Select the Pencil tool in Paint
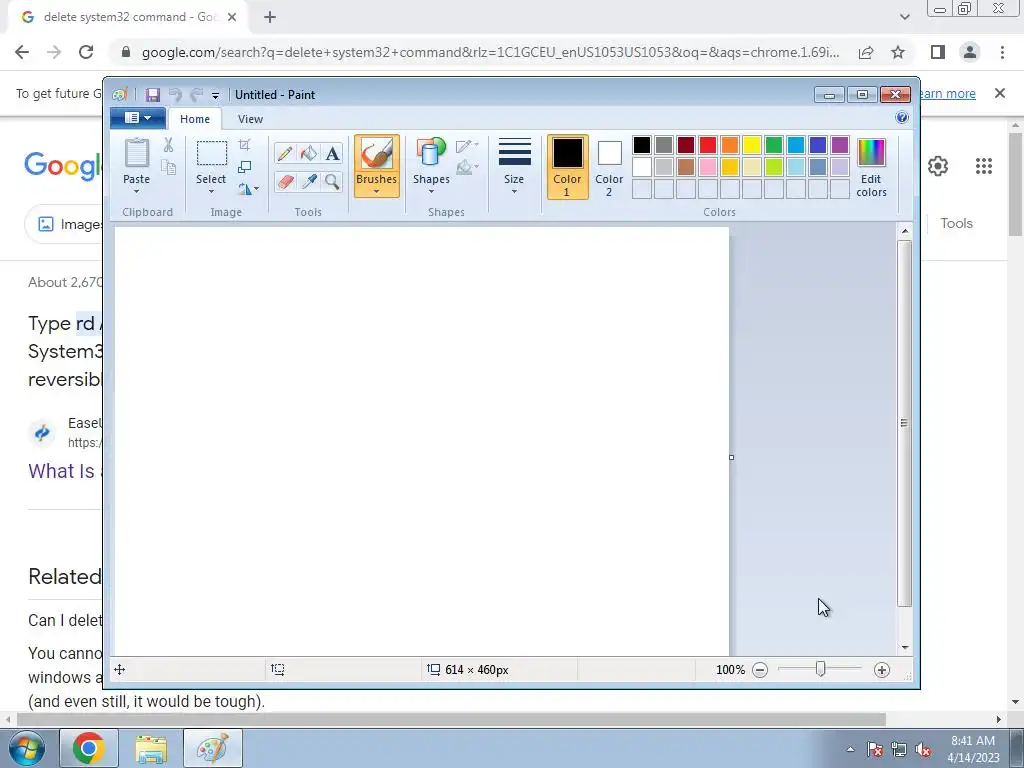This screenshot has width=1024, height=768. point(285,153)
